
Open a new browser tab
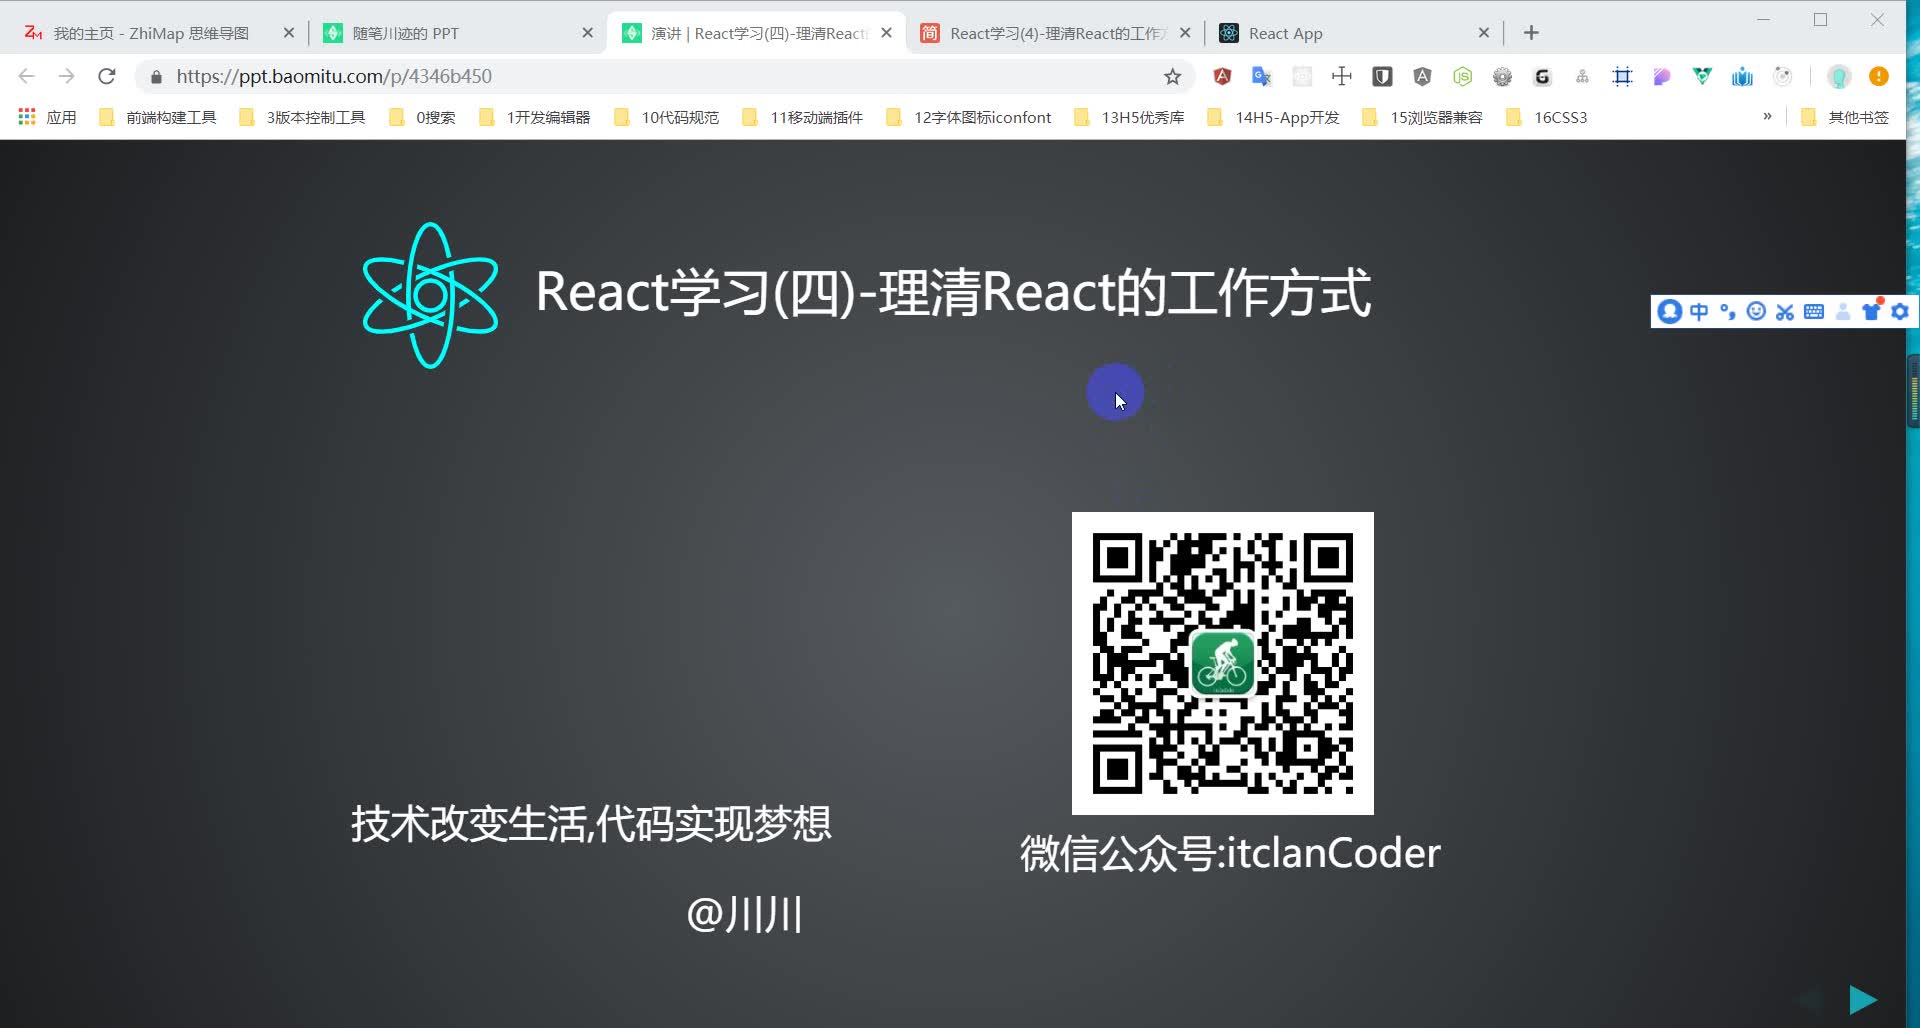(1531, 33)
